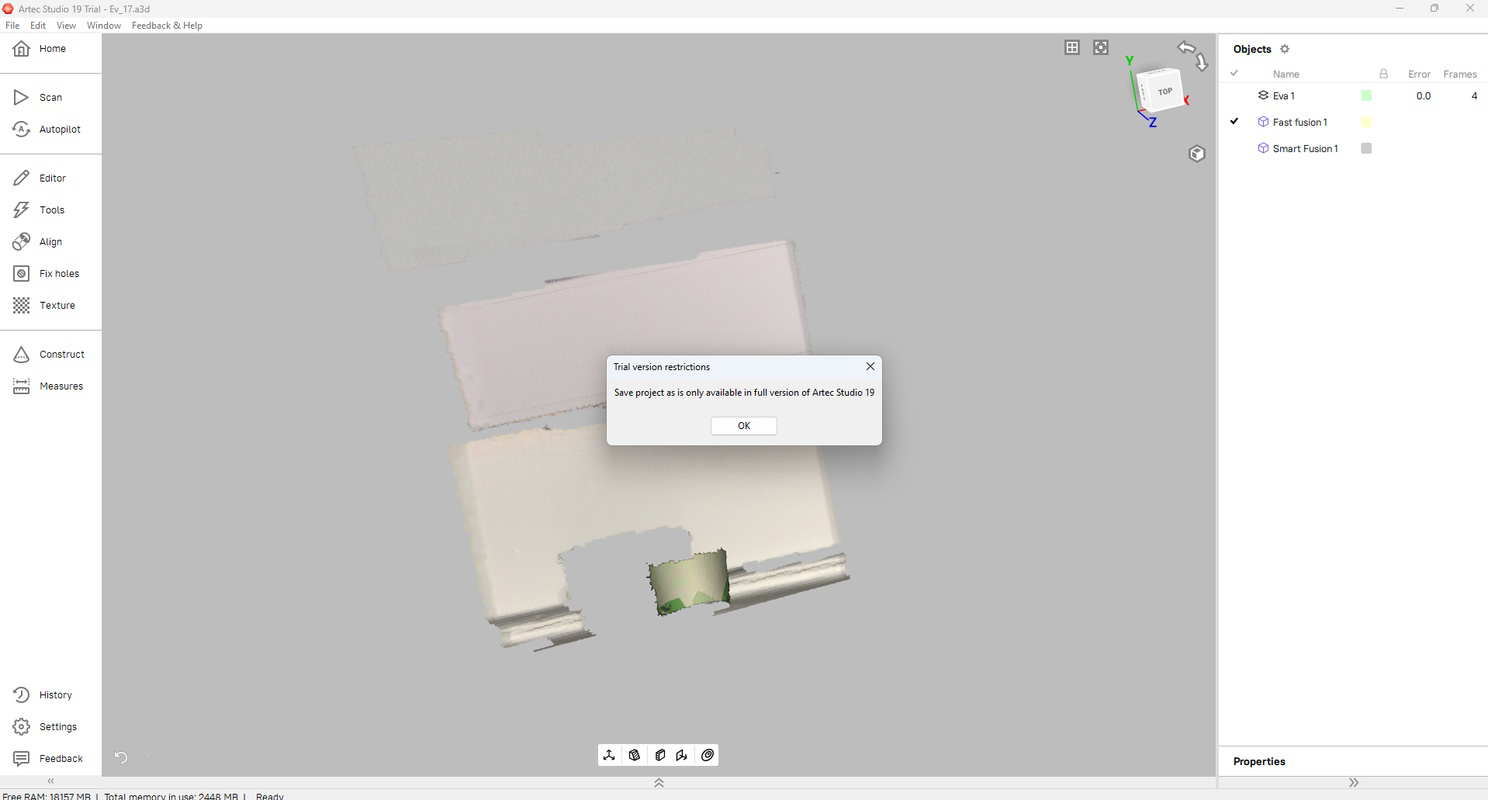Open the Window menu

click(103, 25)
